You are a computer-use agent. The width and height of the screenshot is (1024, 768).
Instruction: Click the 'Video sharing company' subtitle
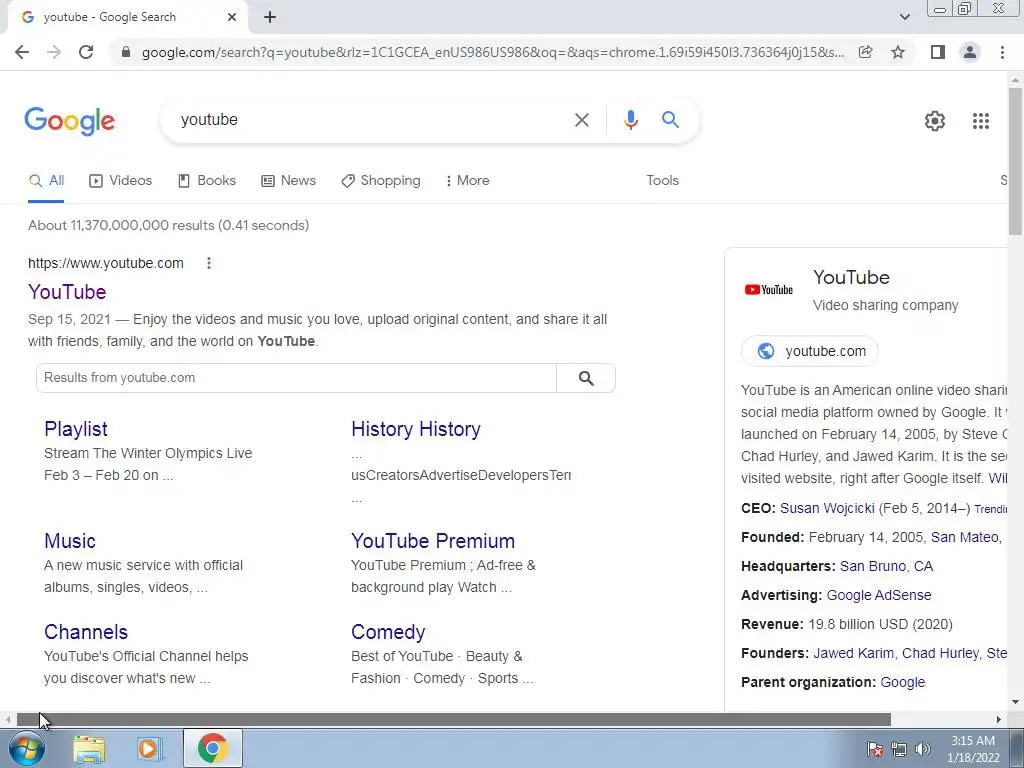click(x=886, y=306)
